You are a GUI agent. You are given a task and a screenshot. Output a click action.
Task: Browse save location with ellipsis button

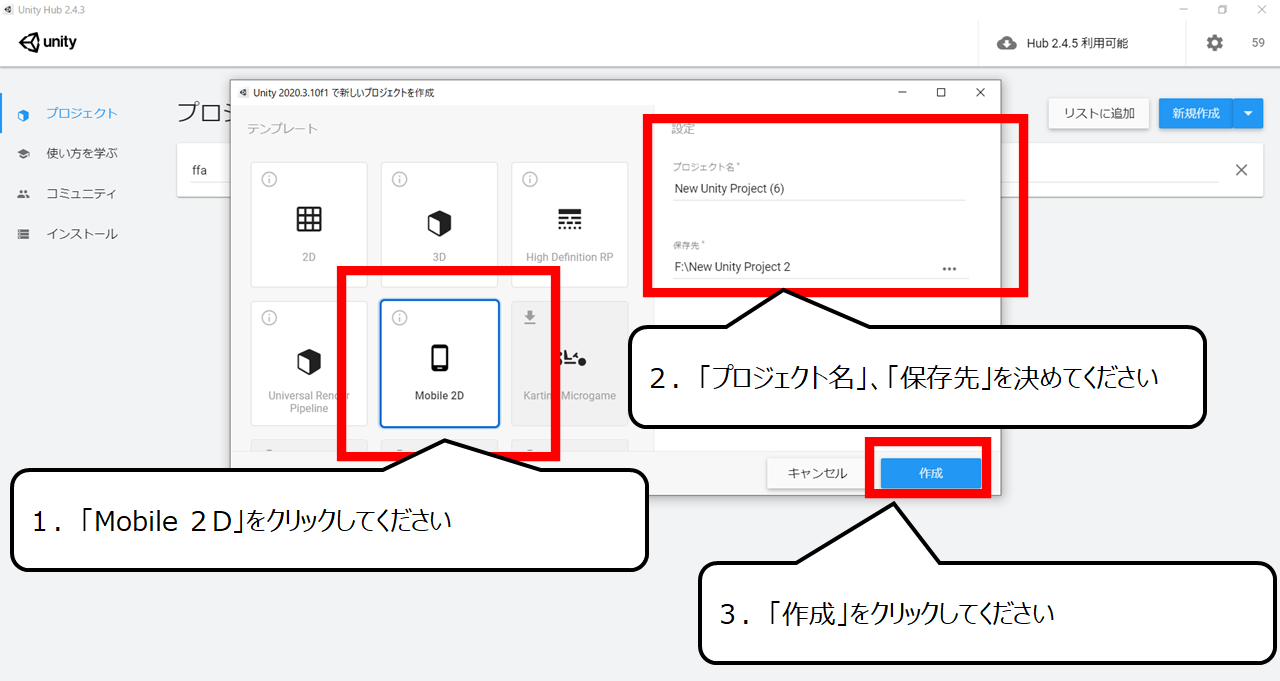click(949, 268)
